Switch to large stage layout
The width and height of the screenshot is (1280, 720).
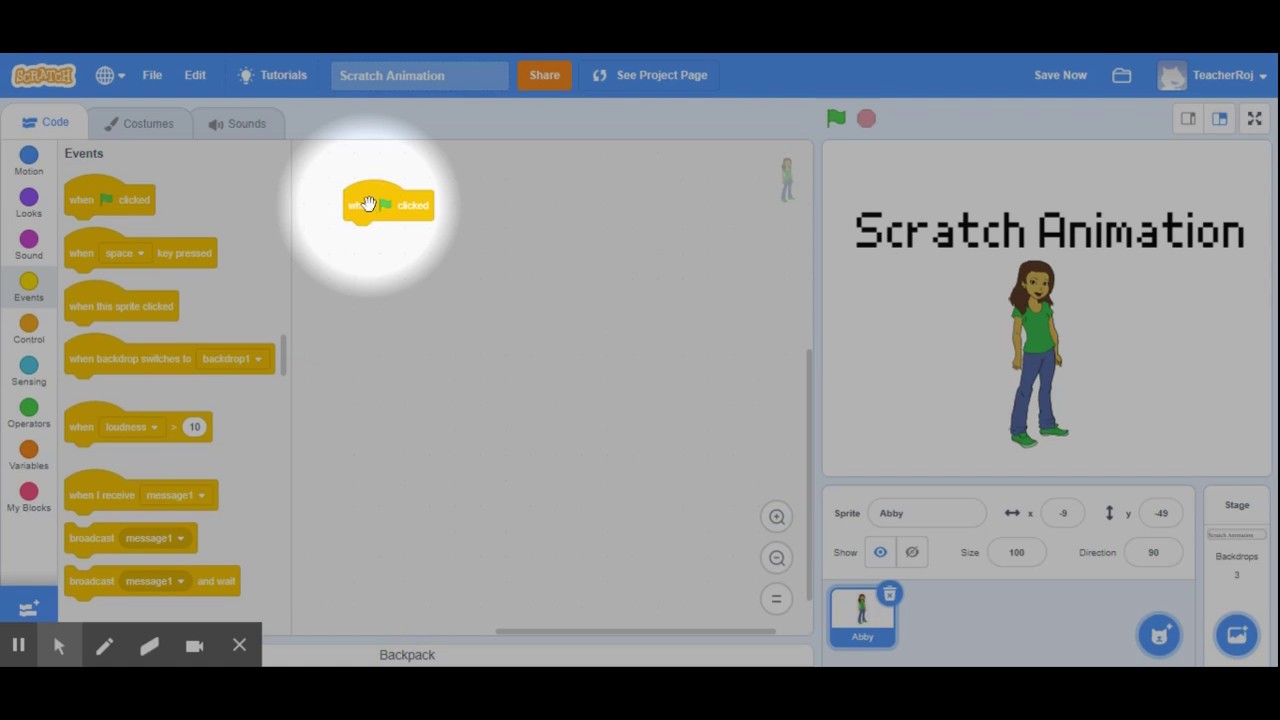[1220, 118]
